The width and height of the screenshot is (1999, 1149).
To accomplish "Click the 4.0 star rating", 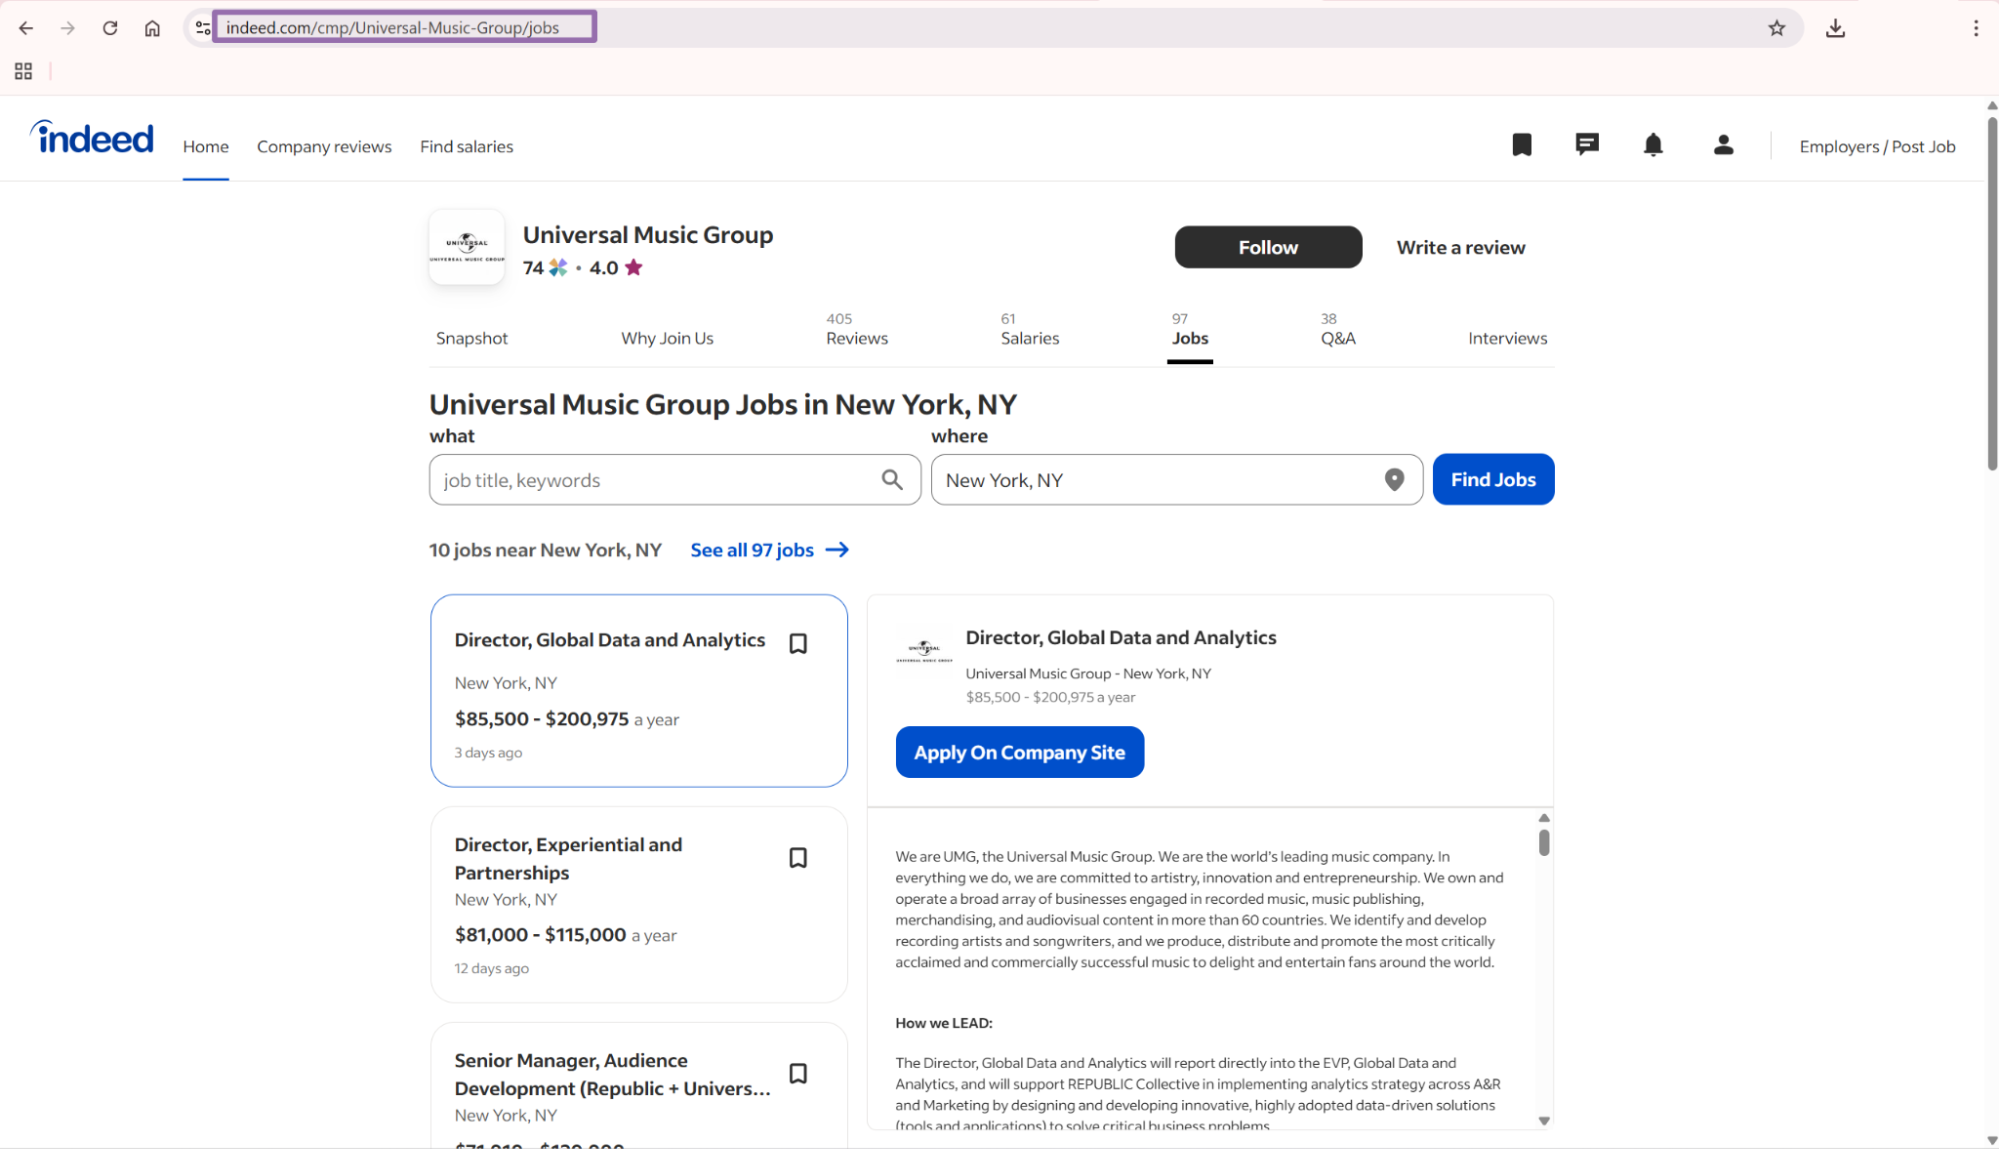I will point(616,268).
